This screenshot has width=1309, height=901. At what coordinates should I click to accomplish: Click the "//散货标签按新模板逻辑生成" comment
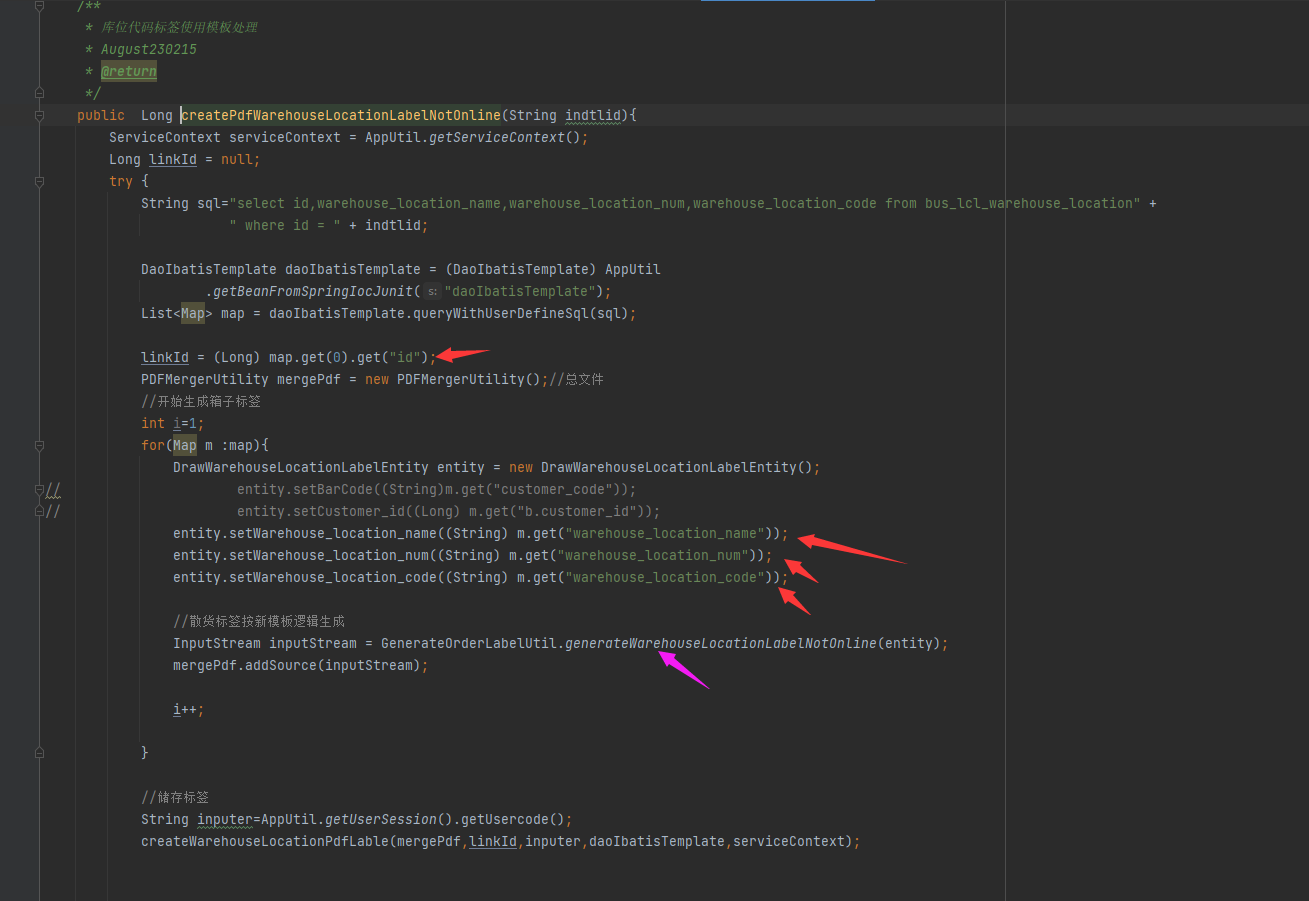pyautogui.click(x=259, y=621)
